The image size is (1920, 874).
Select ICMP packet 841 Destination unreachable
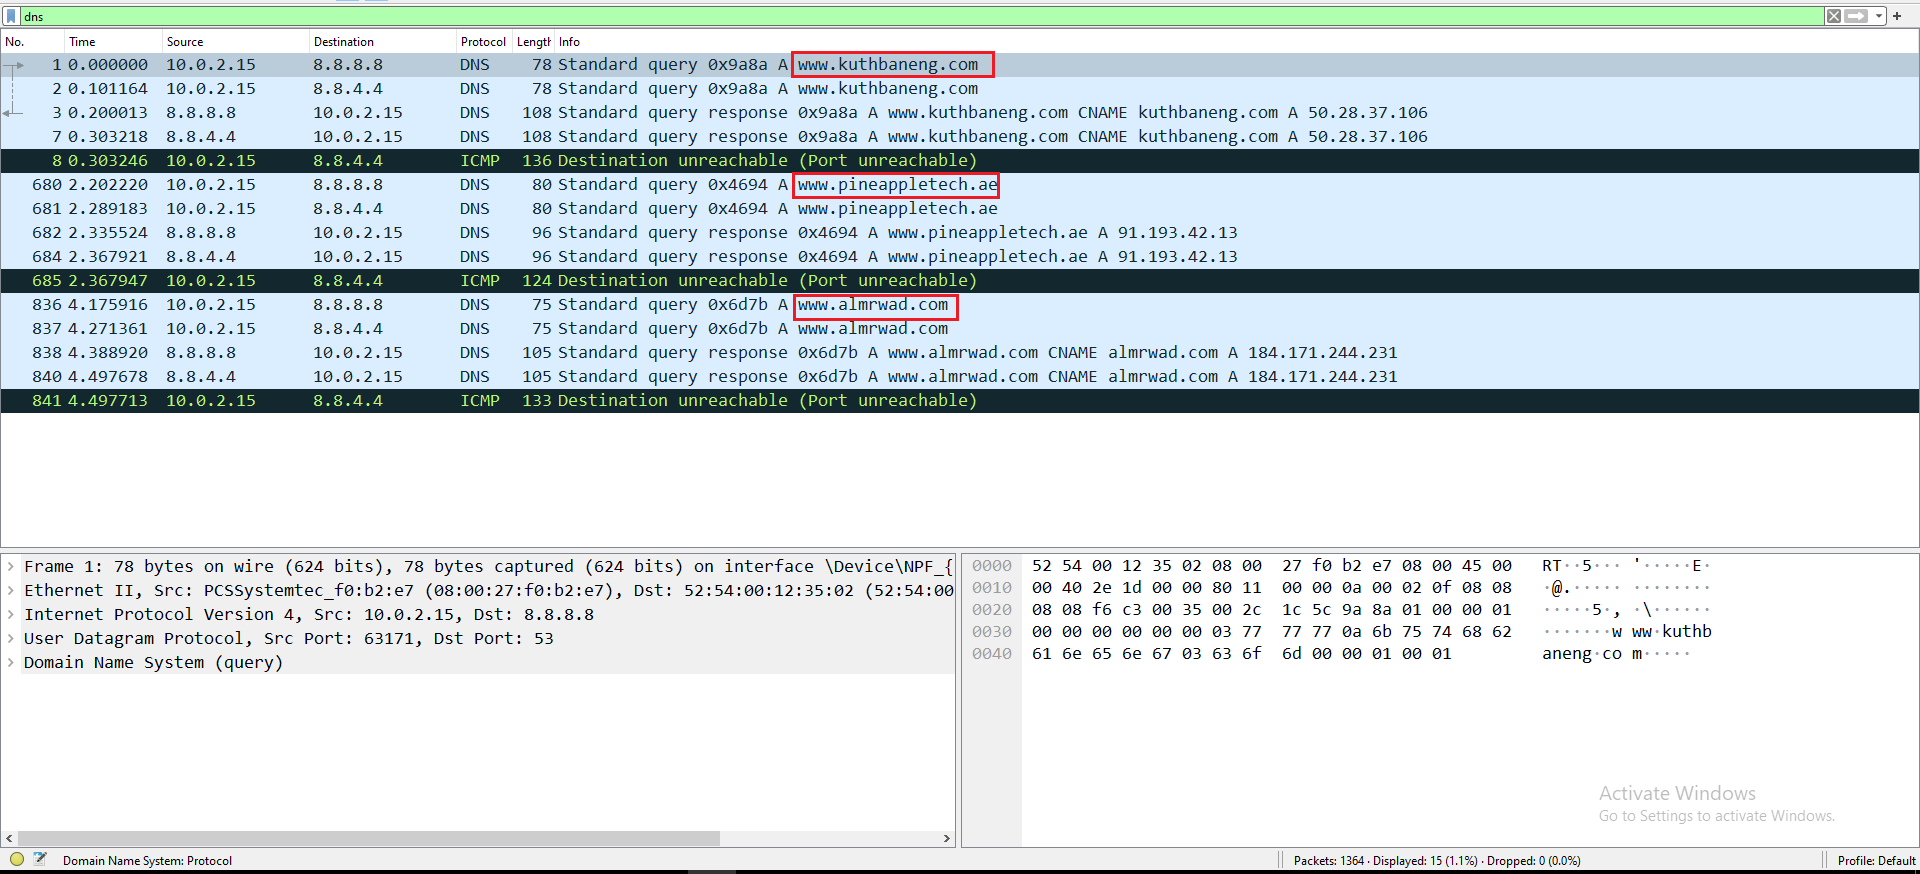[x=960, y=401]
